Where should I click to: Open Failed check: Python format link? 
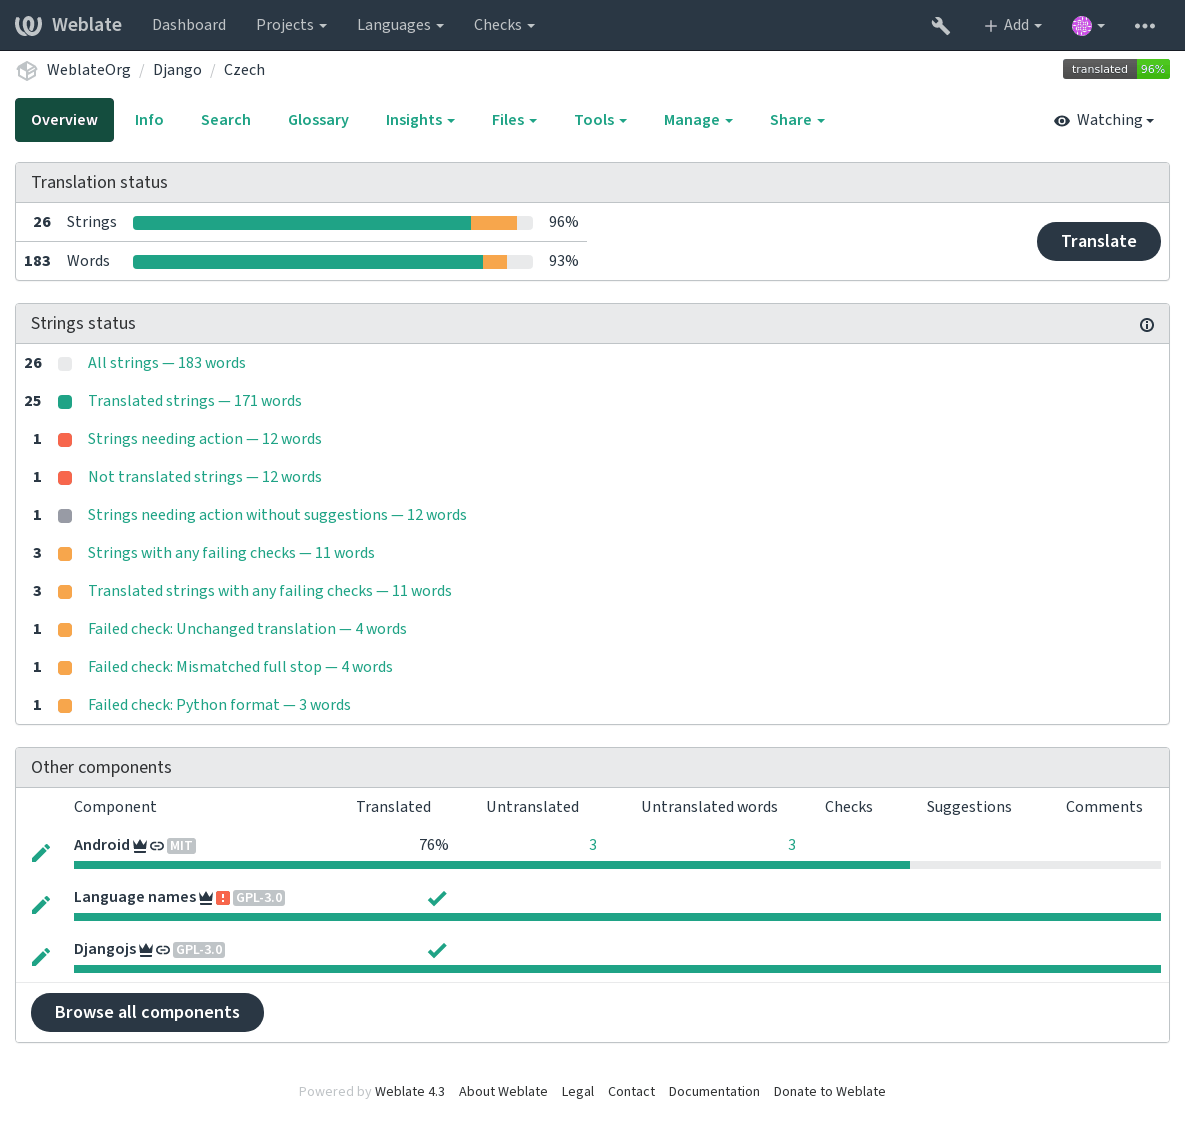tap(219, 705)
